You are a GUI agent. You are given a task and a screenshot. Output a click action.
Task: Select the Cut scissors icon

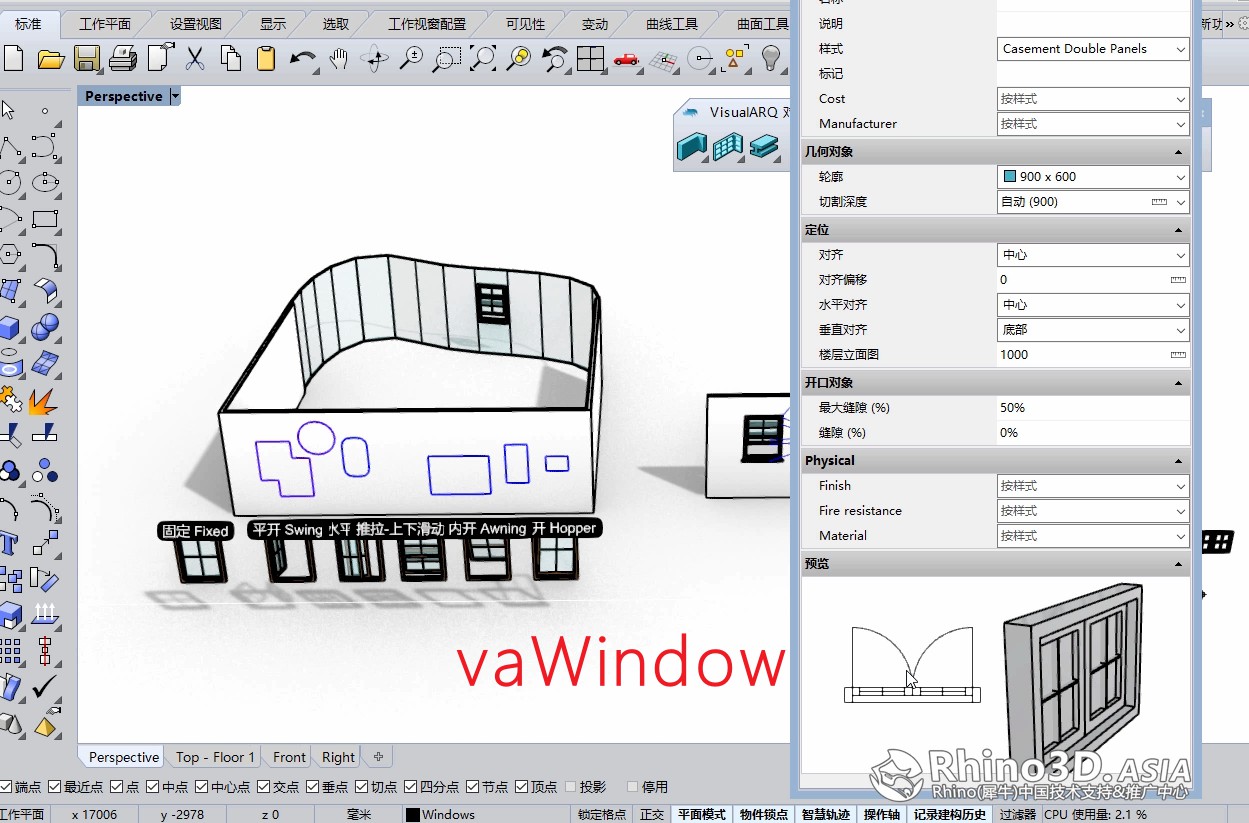click(x=195, y=58)
